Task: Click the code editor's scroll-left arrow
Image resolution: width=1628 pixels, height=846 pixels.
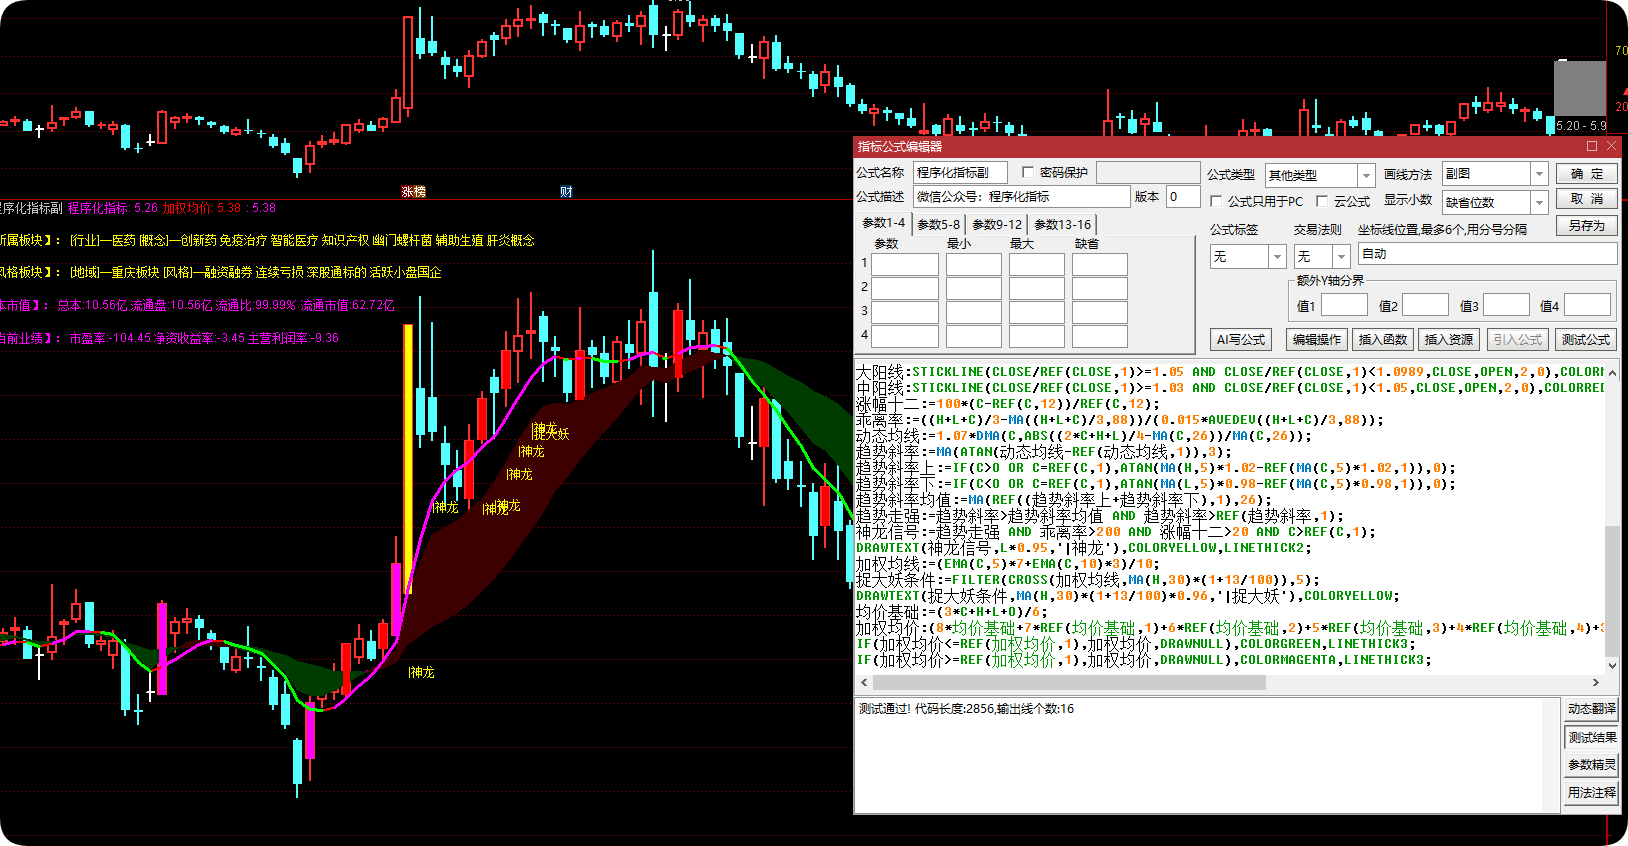Action: click(865, 682)
